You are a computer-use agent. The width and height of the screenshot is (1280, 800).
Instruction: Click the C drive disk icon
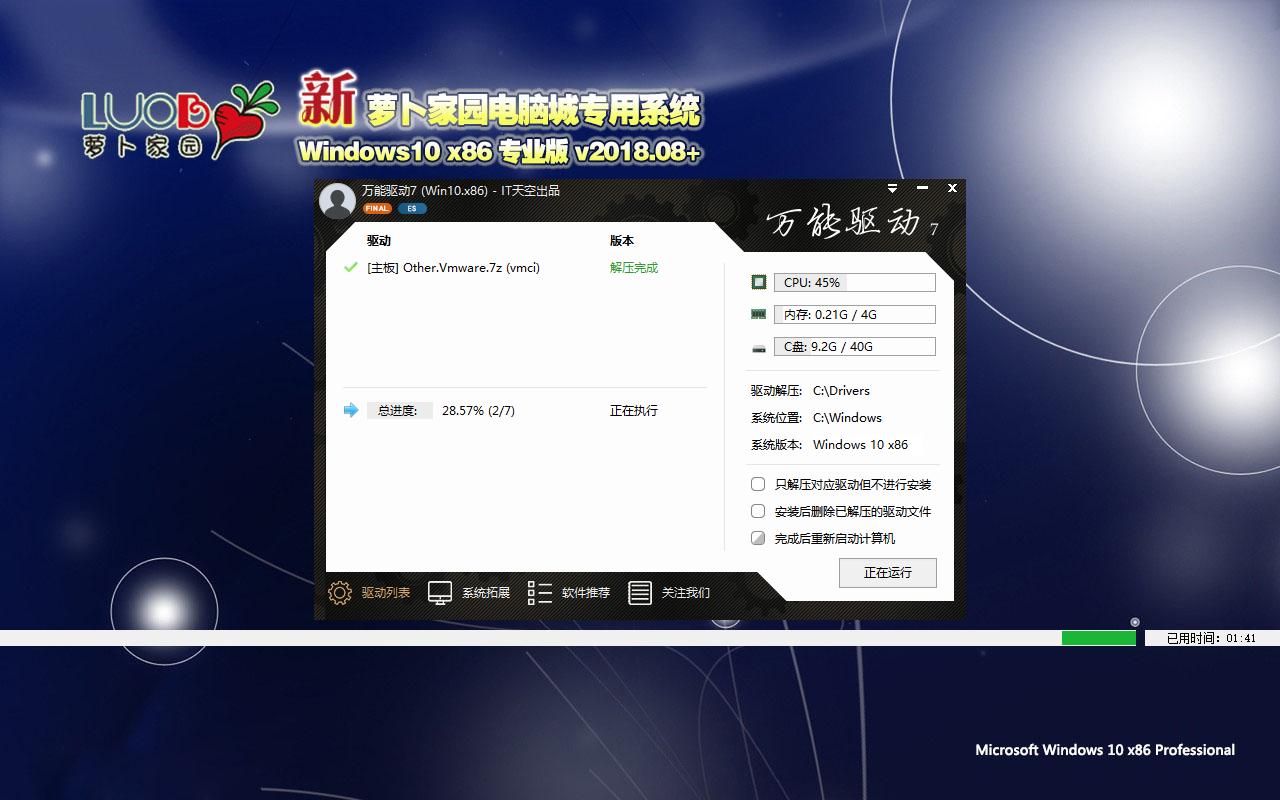click(759, 348)
